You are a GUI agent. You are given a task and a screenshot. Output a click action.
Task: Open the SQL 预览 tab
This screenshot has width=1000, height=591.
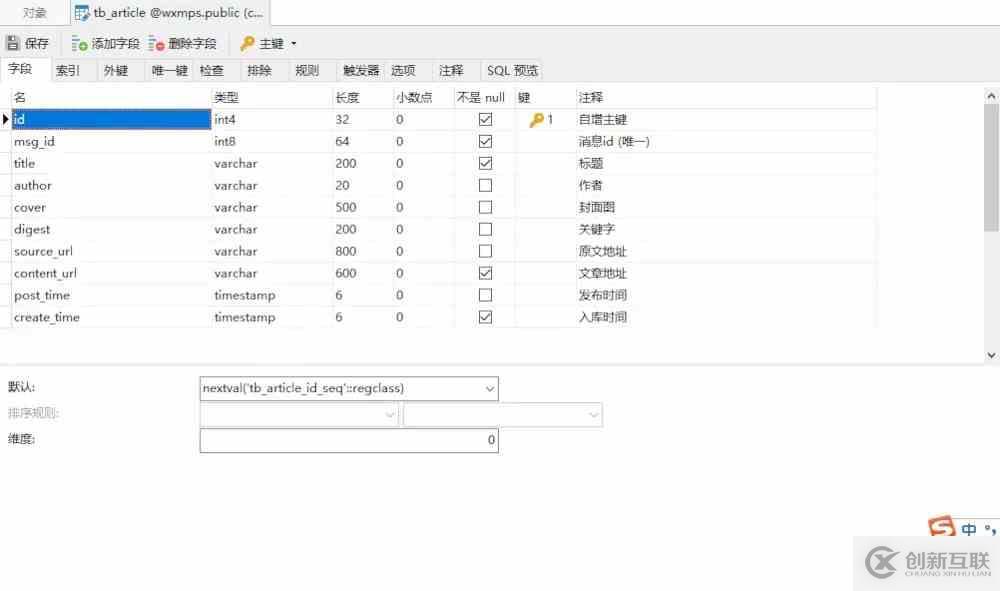pyautogui.click(x=512, y=70)
